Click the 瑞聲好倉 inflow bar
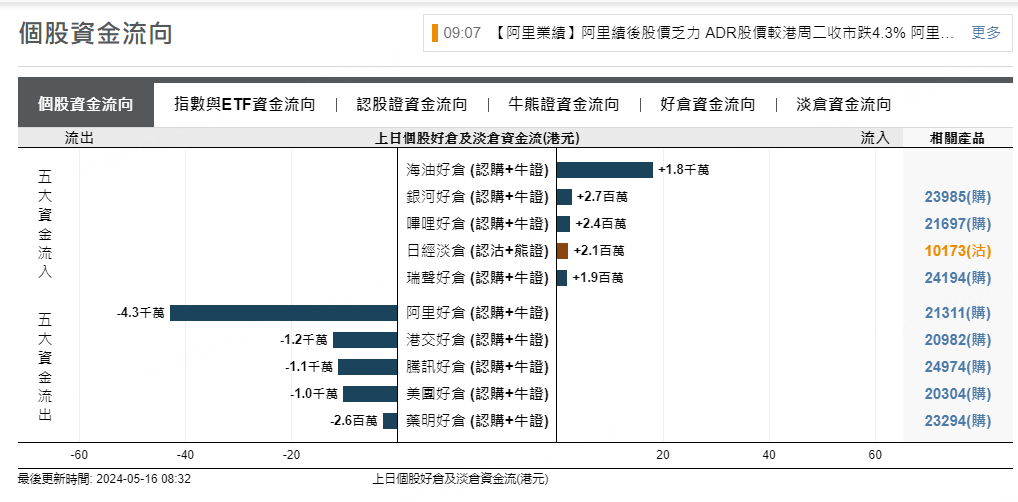 [562, 278]
